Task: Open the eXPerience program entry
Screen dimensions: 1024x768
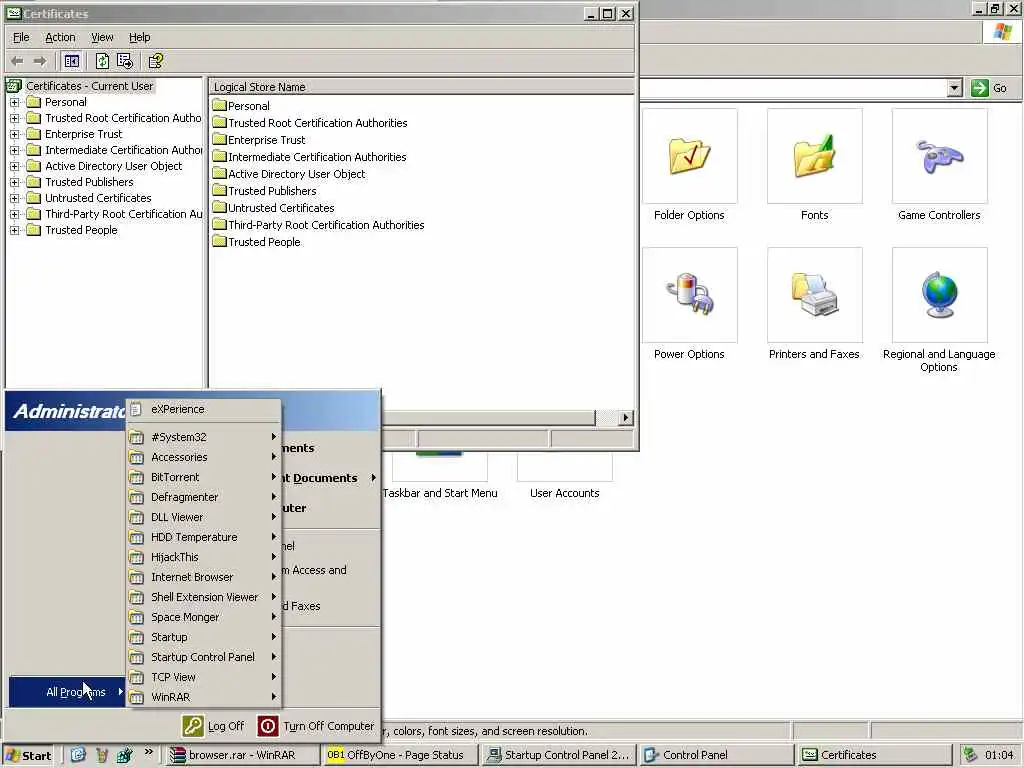Action: [204, 409]
